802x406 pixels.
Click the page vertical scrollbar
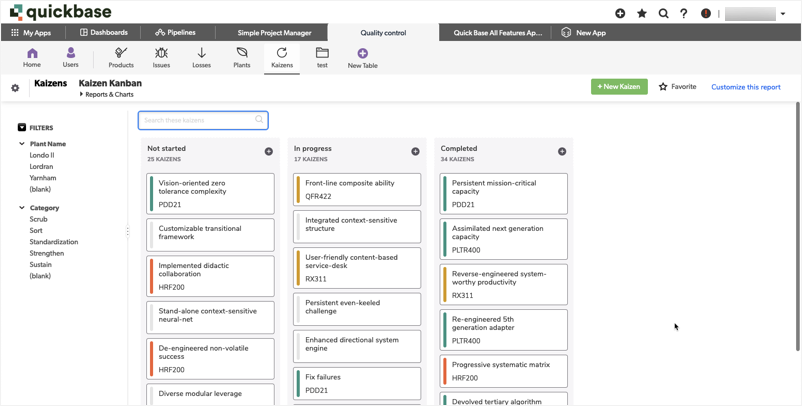[797, 227]
